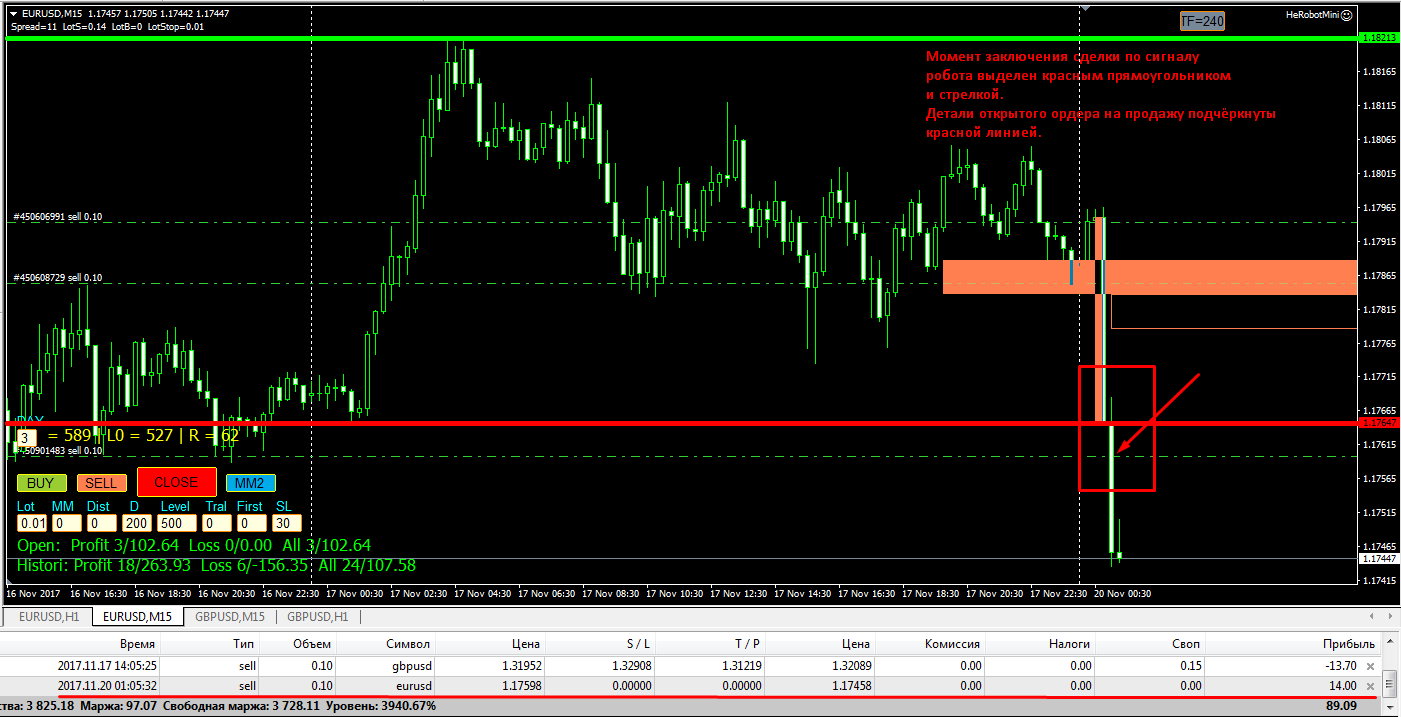Click the green BUY button
Viewport: 1401px width, 717px height.
tap(41, 483)
